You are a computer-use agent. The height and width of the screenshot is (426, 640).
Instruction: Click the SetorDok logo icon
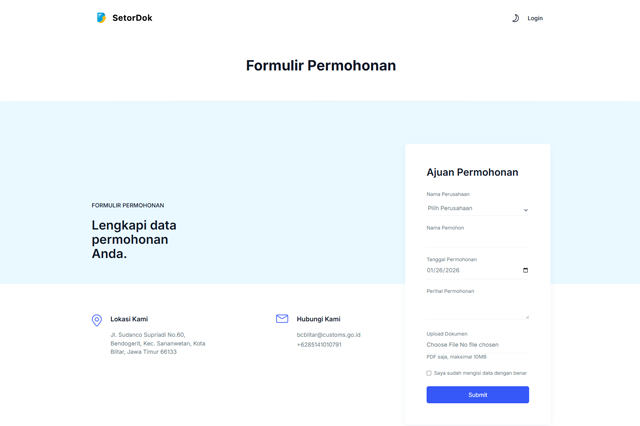[x=101, y=18]
